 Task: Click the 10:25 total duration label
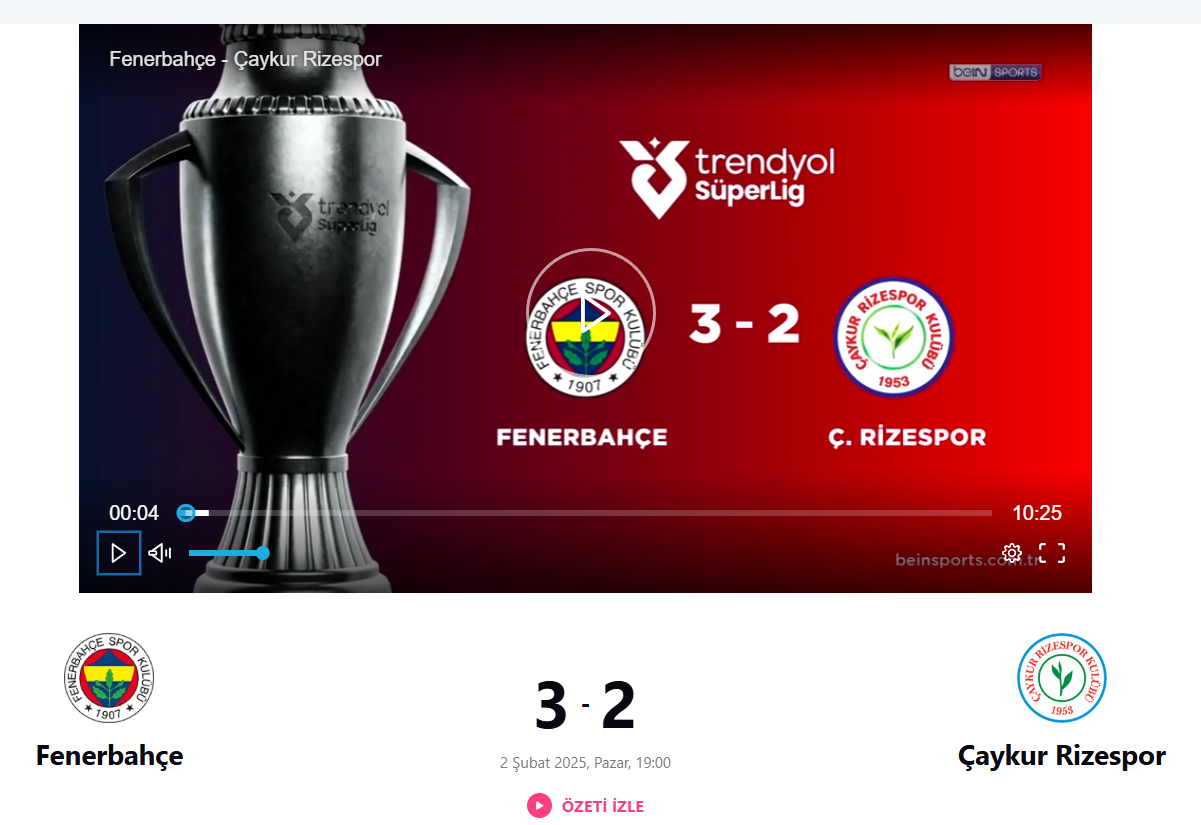tap(1037, 513)
